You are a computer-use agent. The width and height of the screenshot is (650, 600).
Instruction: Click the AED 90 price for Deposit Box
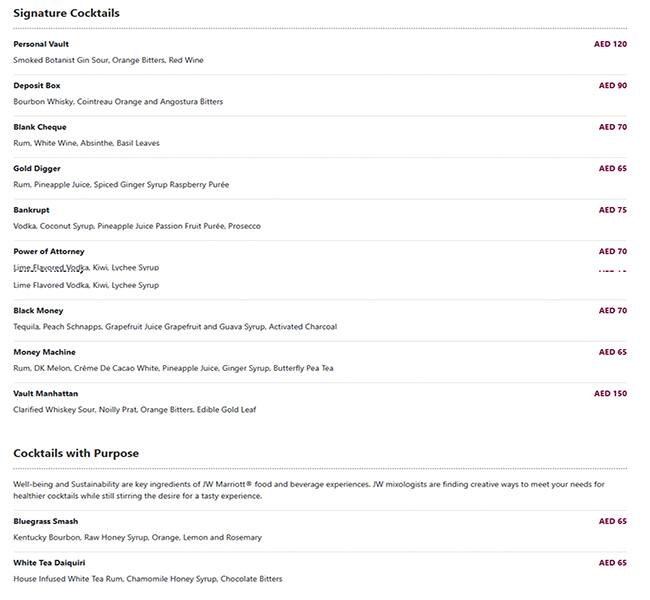pos(612,86)
